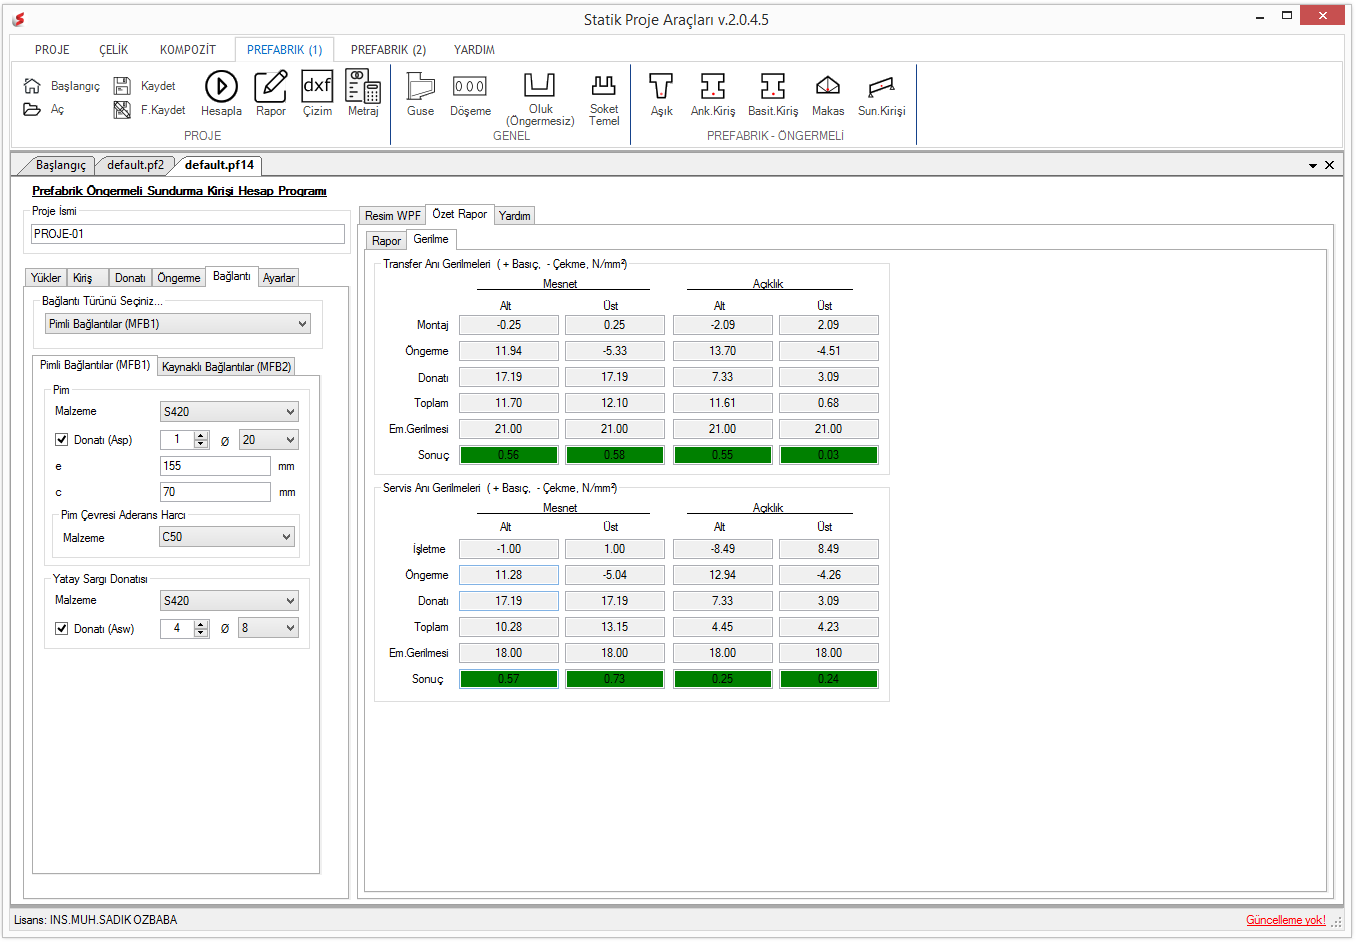Open the Asp diameter 20 dropdown
This screenshot has height=944, width=1356.
[269, 440]
